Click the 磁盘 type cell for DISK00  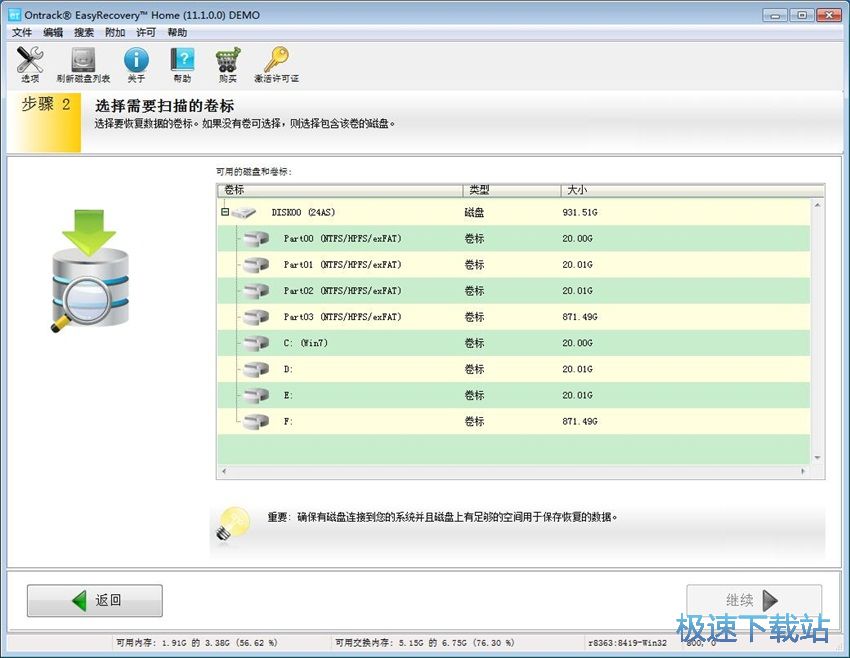point(474,212)
